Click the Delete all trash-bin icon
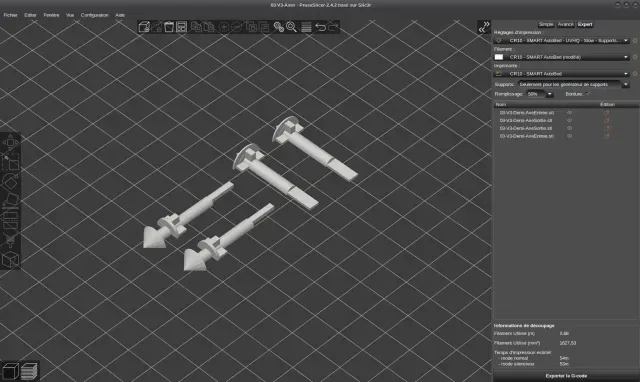The image size is (640, 382). [169, 27]
